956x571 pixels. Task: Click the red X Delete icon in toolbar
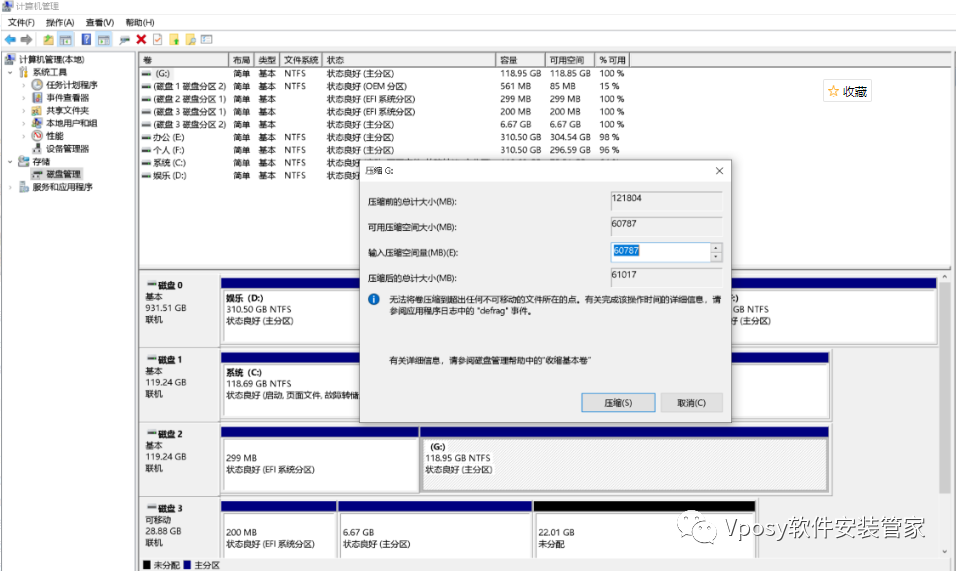coord(141,39)
